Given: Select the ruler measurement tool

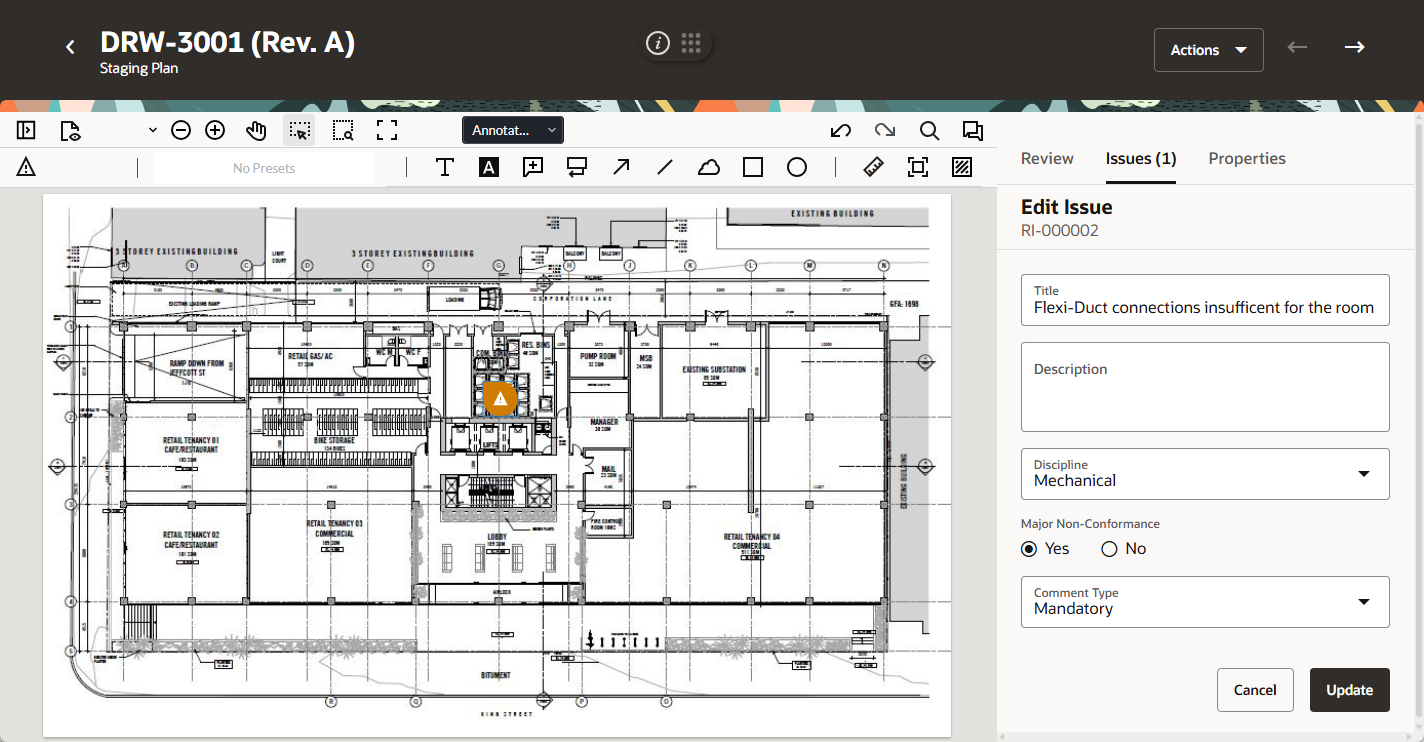Looking at the screenshot, I should pyautogui.click(x=874, y=167).
